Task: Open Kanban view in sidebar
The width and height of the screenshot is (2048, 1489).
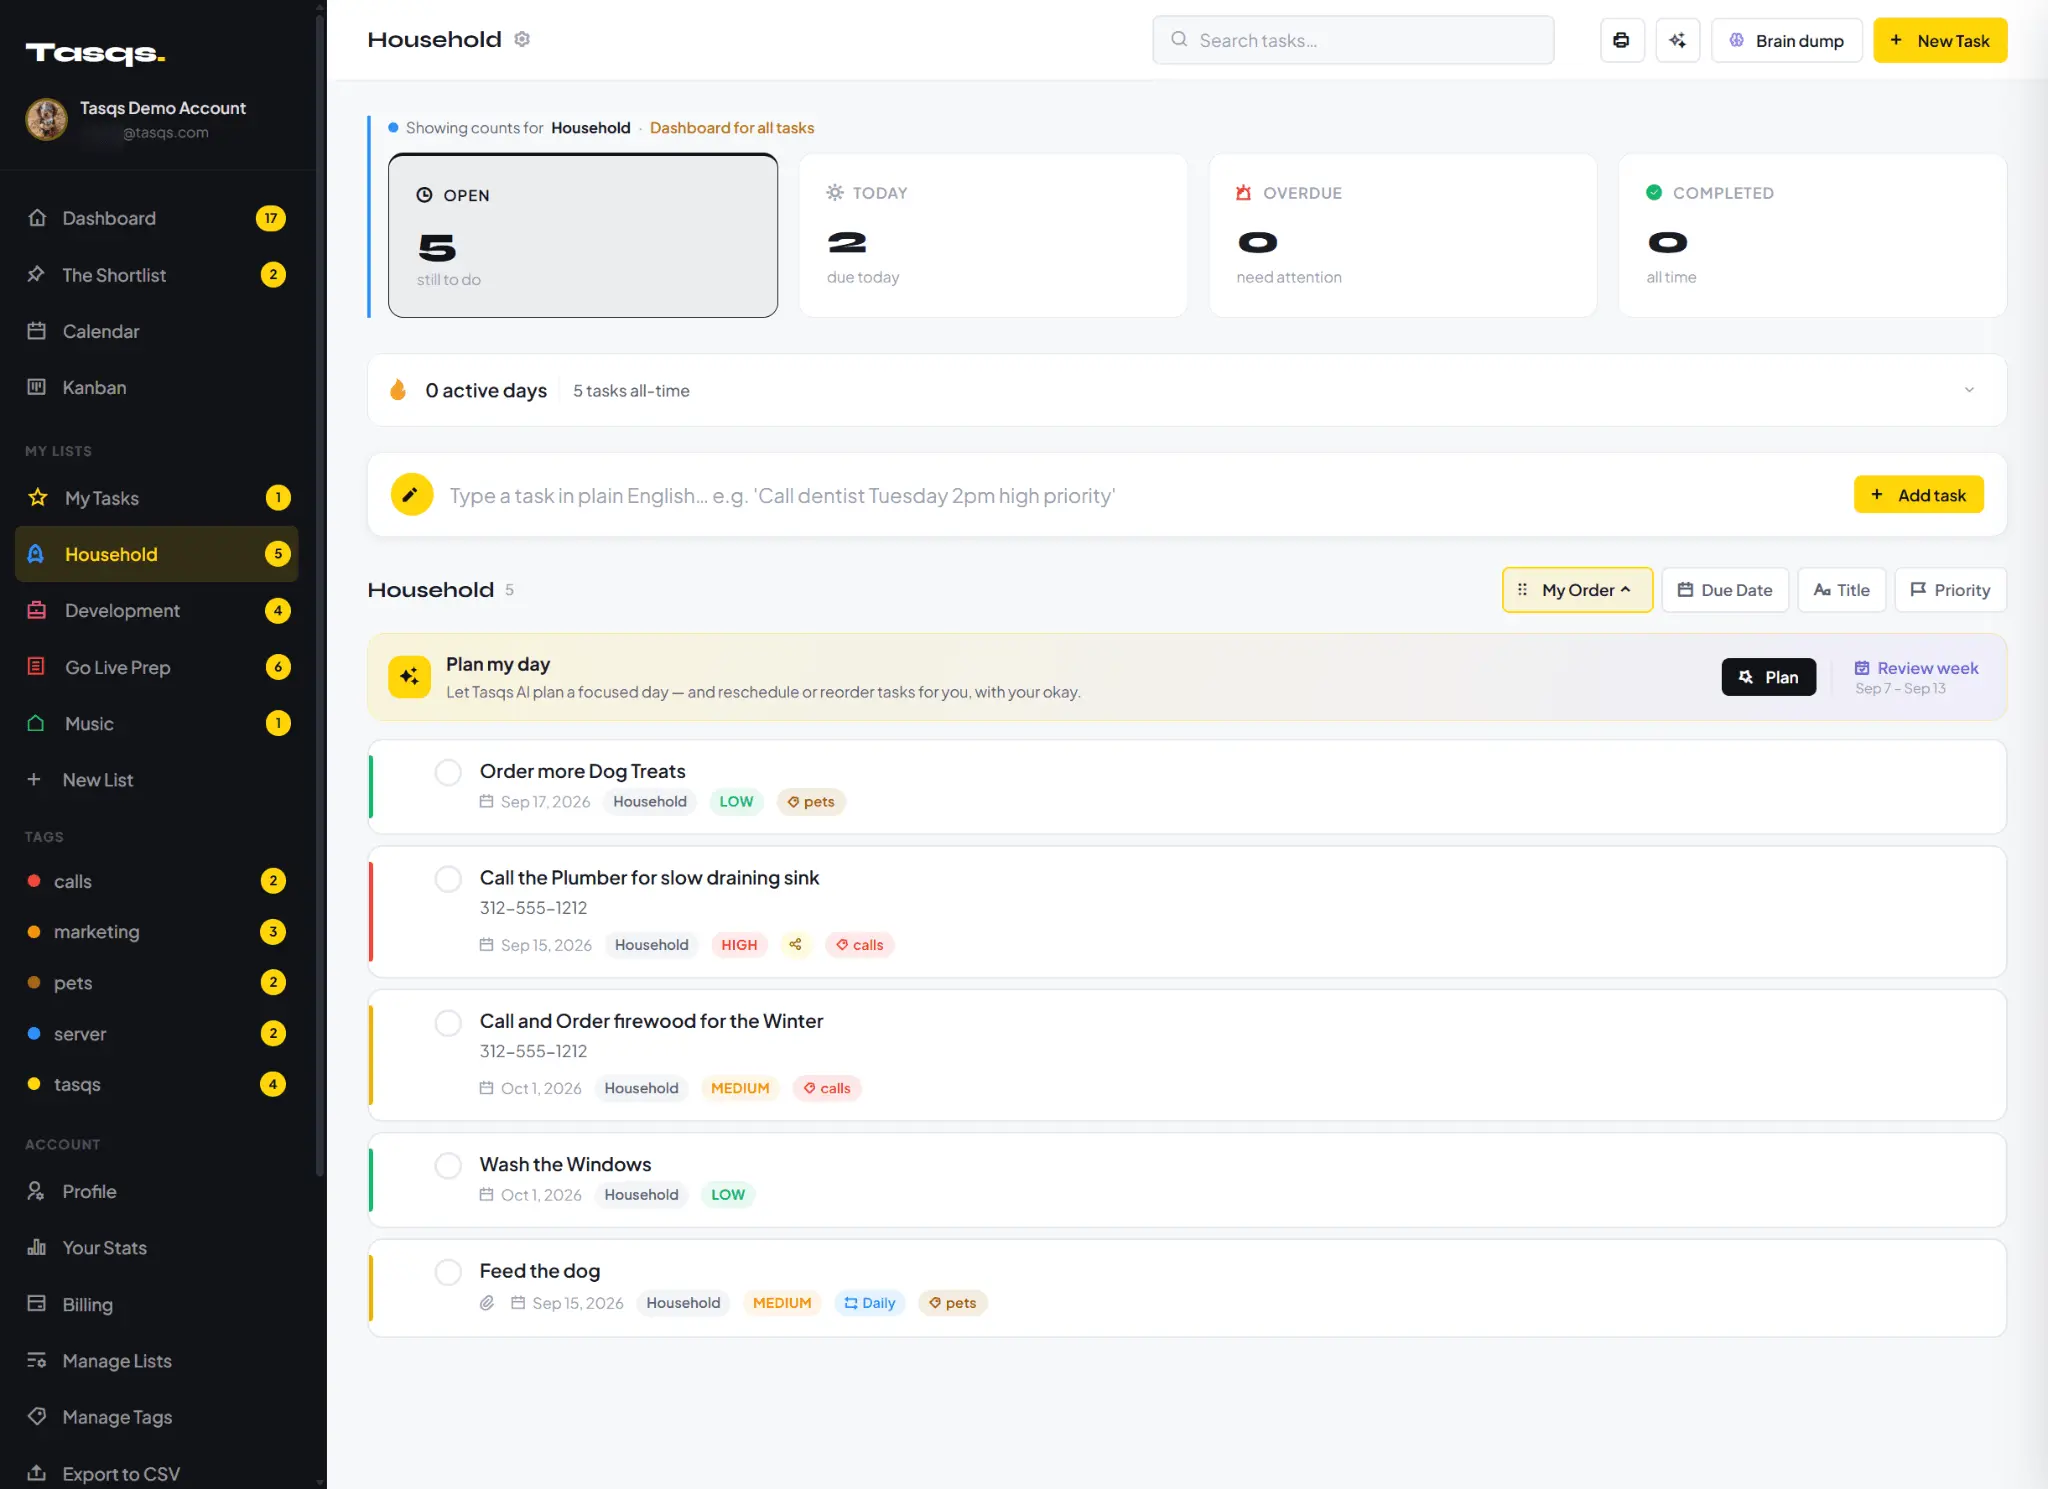Action: [157, 387]
